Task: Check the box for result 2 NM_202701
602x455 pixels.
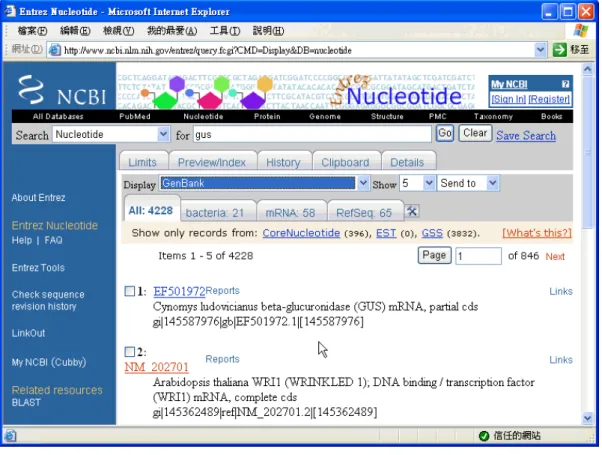Action: [x=130, y=351]
